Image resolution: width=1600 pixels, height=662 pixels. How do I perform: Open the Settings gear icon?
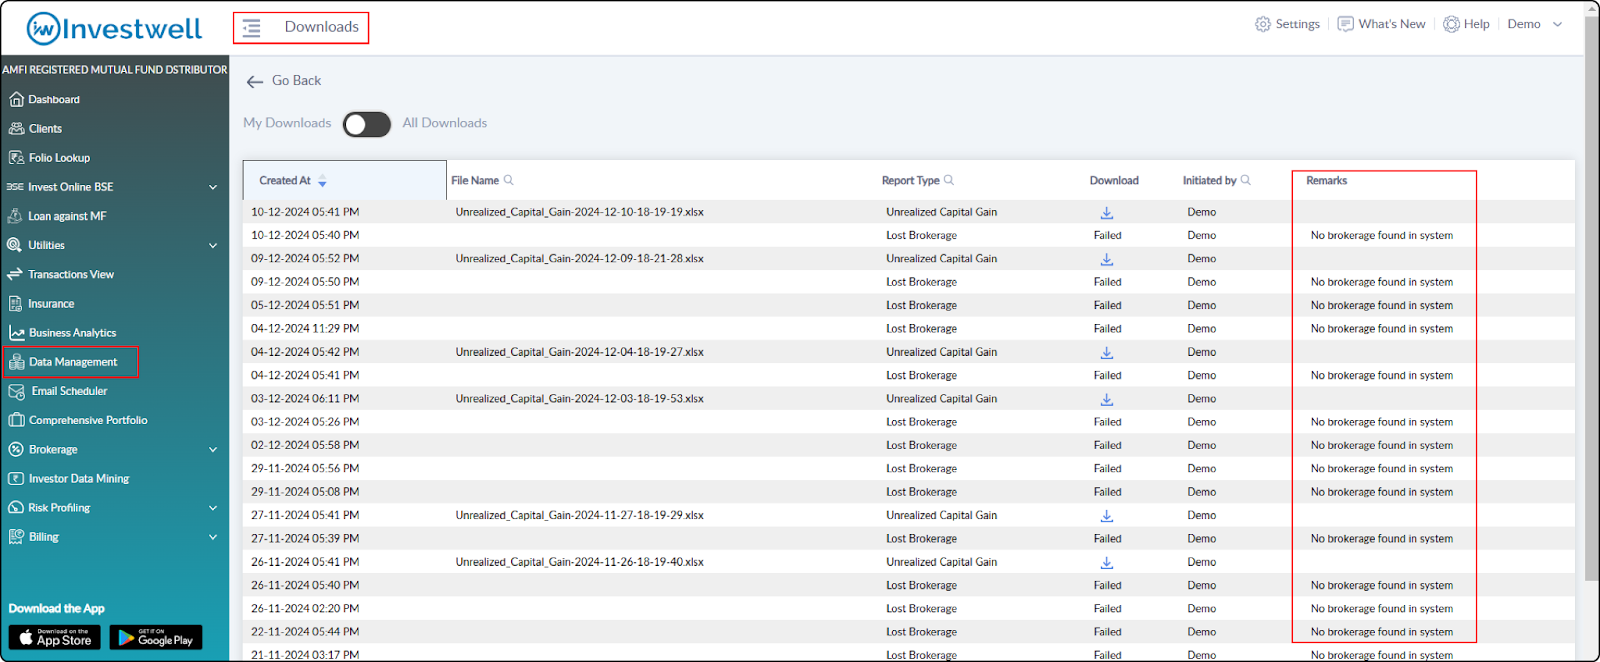(x=1263, y=24)
